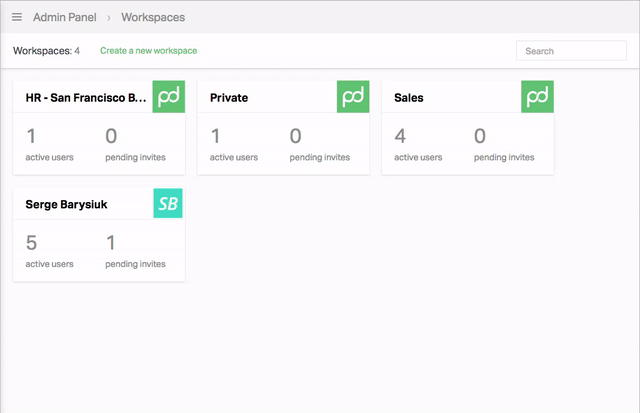Image resolution: width=640 pixels, height=413 pixels.
Task: Click the Private workspace logo
Action: (353, 97)
